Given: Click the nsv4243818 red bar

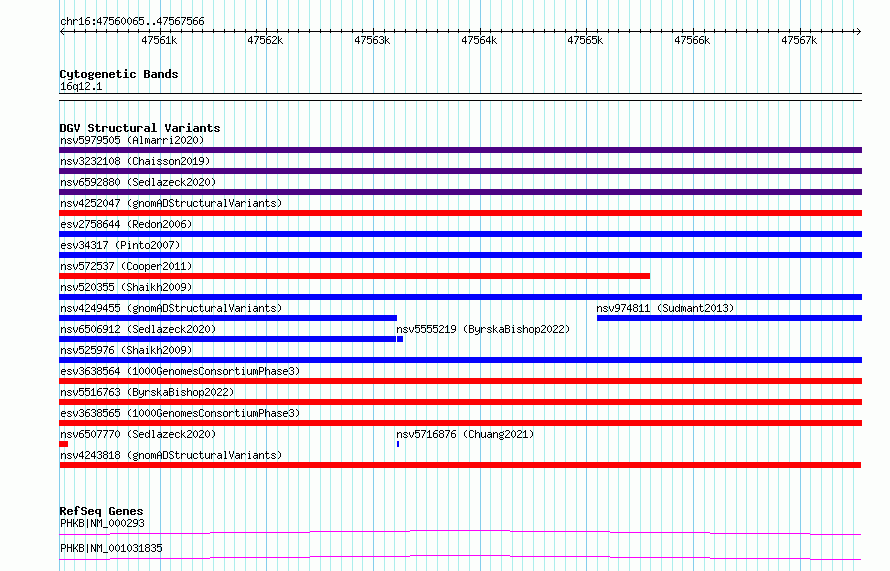Looking at the screenshot, I should coord(460,465).
